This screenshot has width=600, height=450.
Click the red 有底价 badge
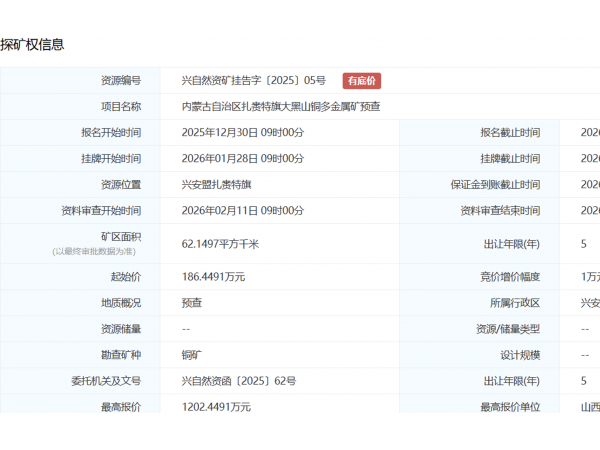[361, 81]
